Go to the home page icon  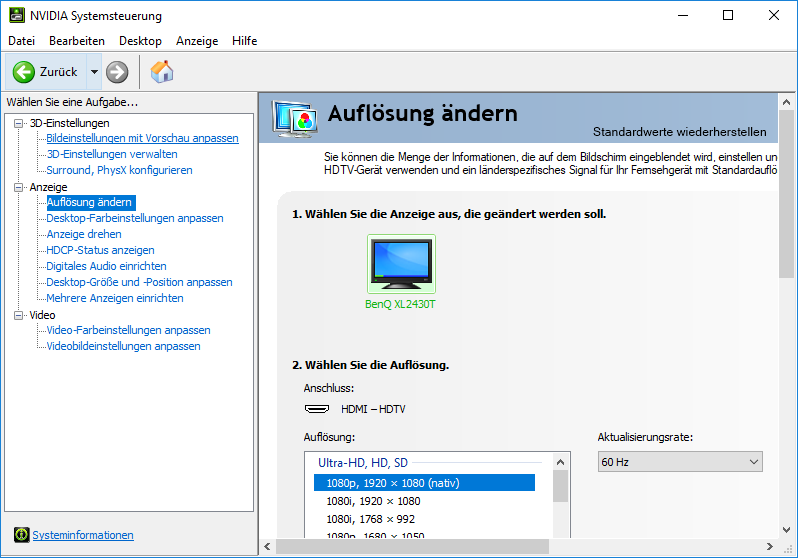(x=162, y=72)
